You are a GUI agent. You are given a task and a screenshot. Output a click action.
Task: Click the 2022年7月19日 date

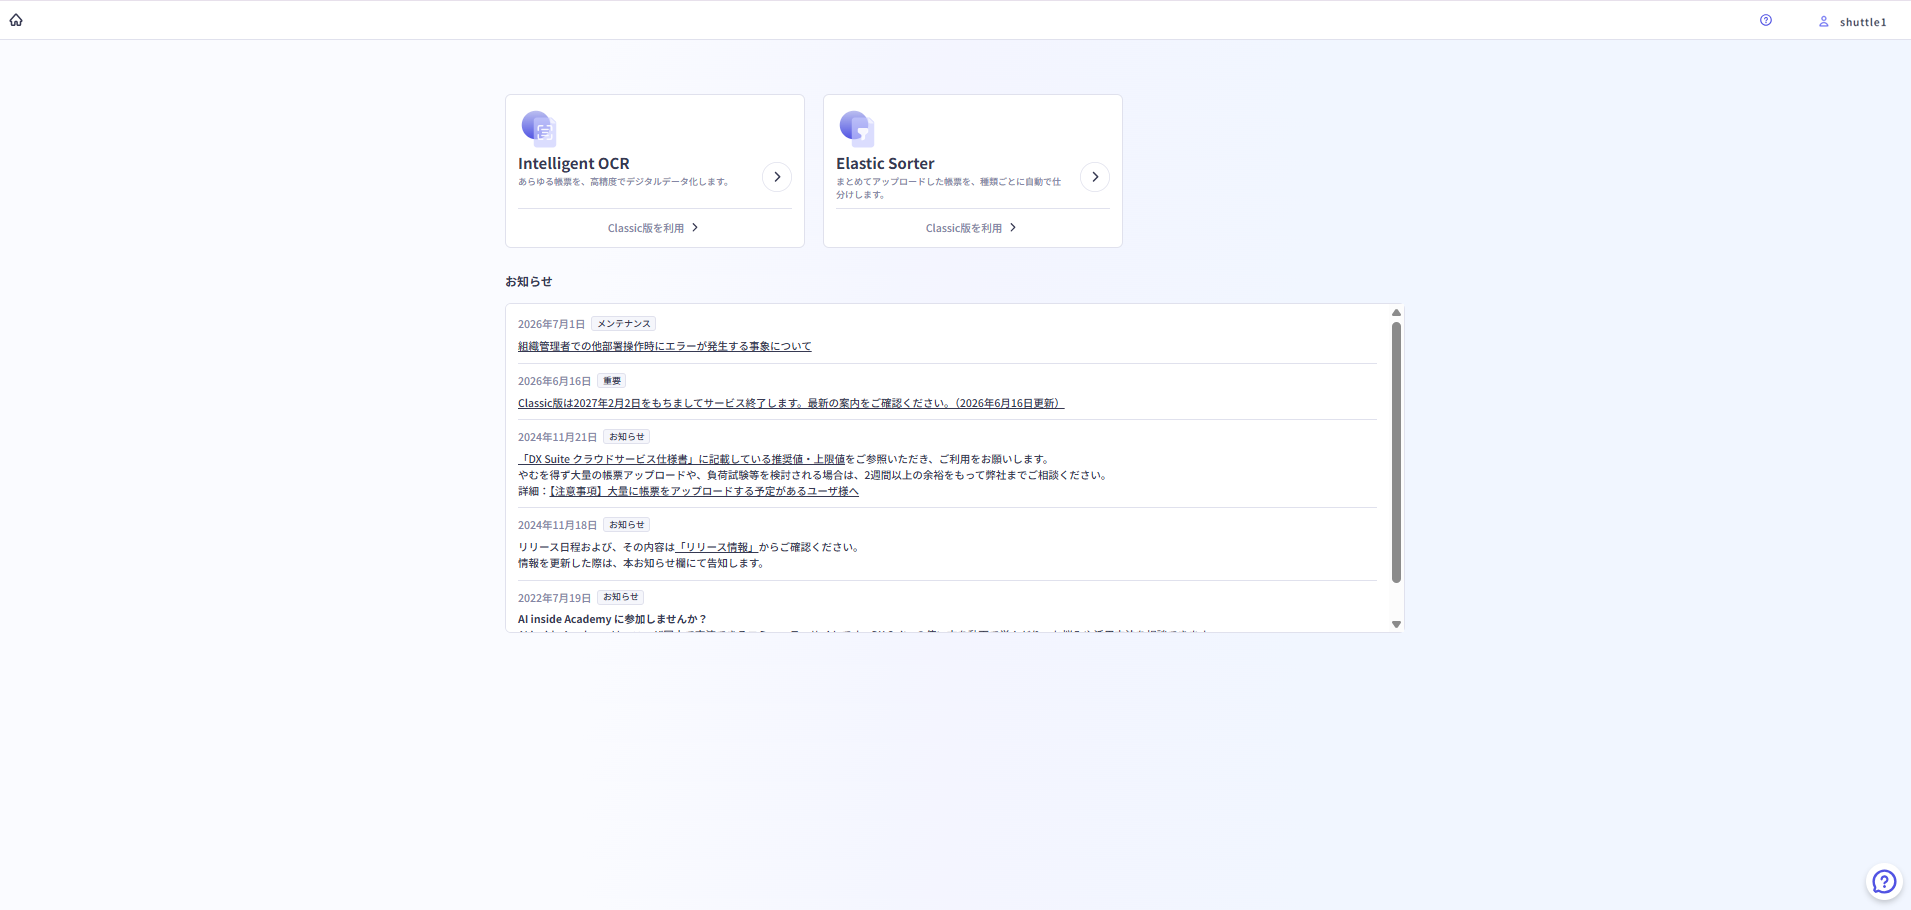554,598
